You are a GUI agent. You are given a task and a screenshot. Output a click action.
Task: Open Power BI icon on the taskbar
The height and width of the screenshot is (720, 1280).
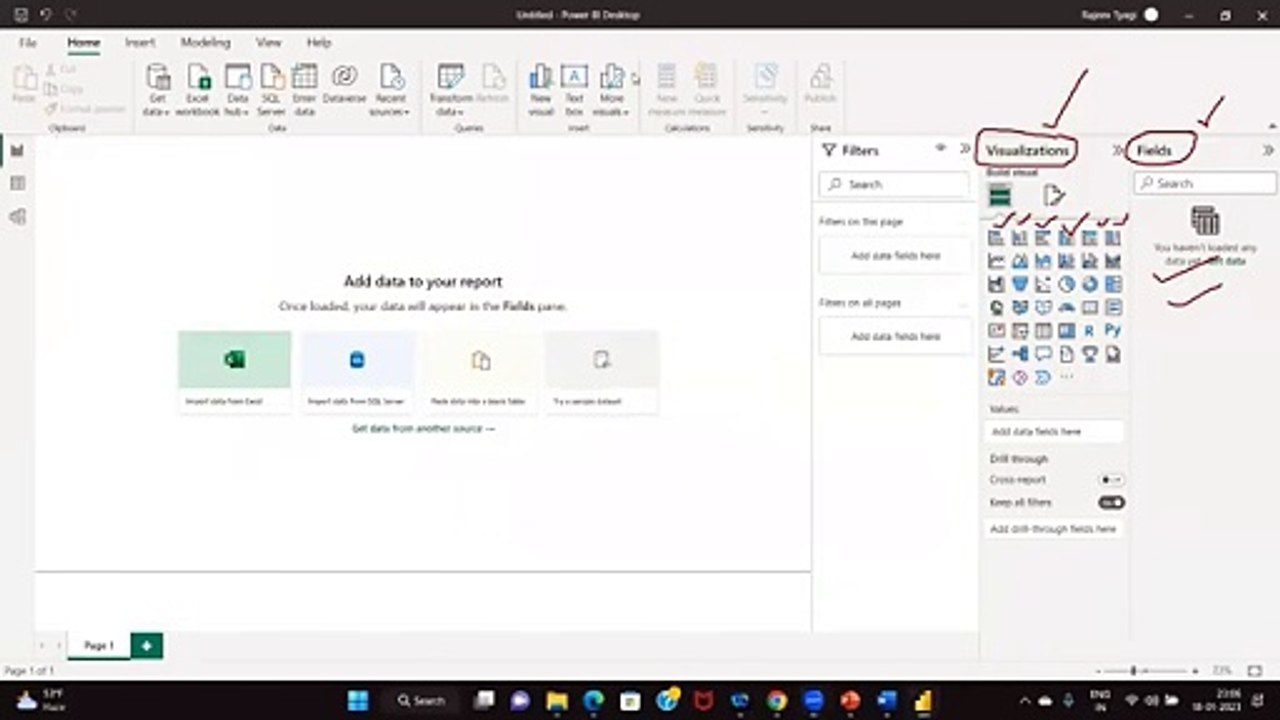click(923, 701)
